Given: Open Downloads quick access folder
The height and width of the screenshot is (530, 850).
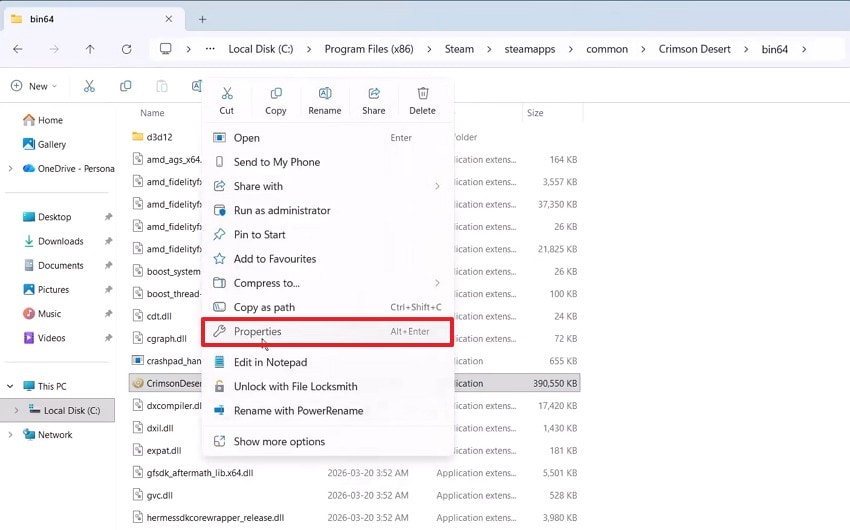Looking at the screenshot, I should 53,241.
